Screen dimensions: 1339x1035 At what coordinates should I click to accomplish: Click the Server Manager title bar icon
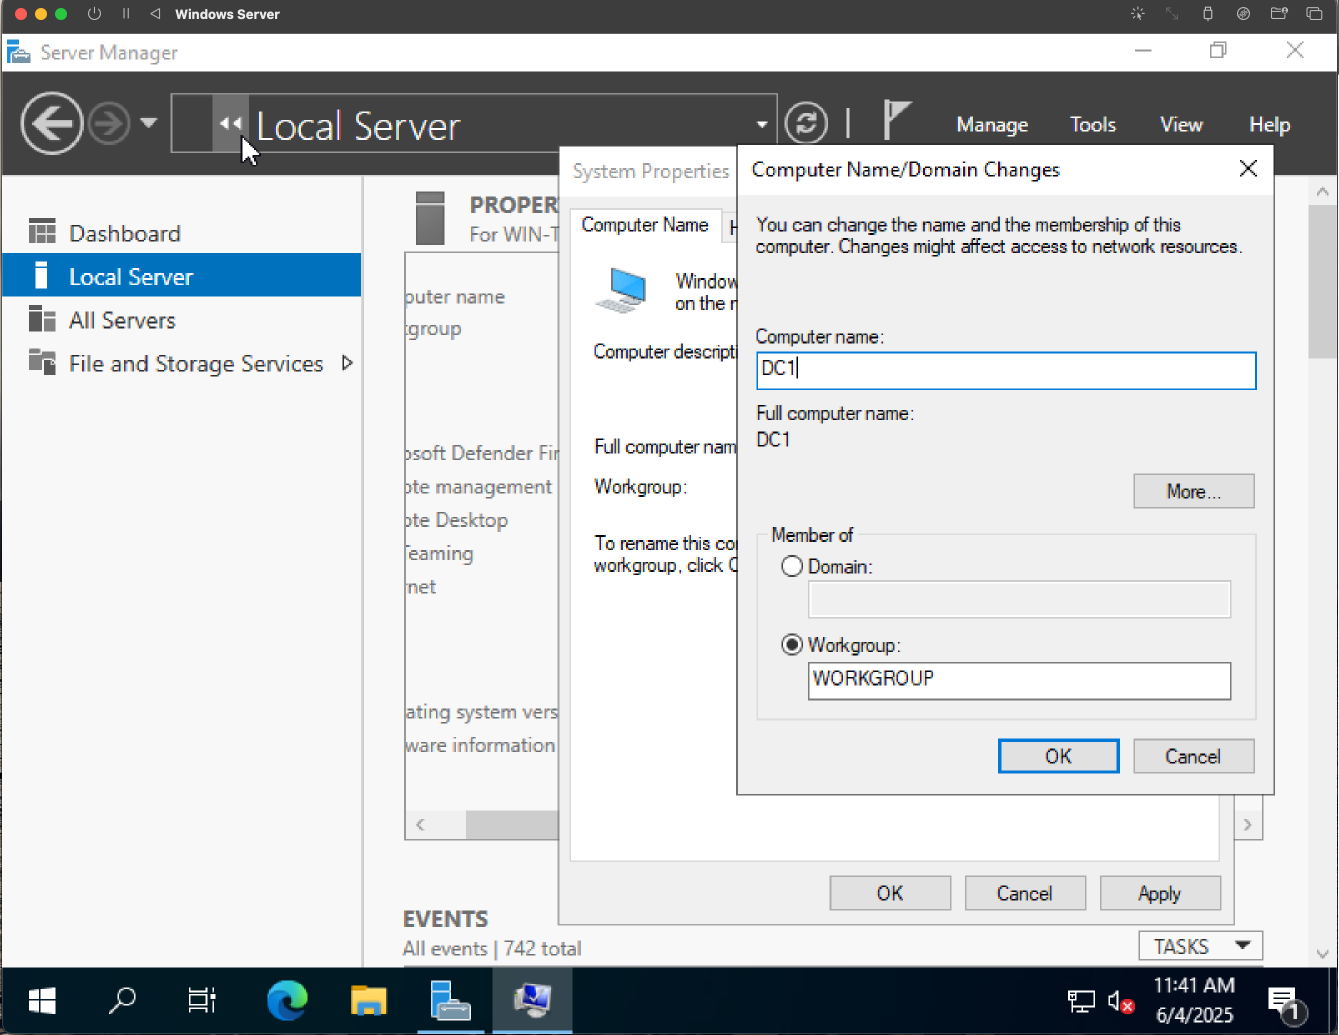pyautogui.click(x=18, y=52)
